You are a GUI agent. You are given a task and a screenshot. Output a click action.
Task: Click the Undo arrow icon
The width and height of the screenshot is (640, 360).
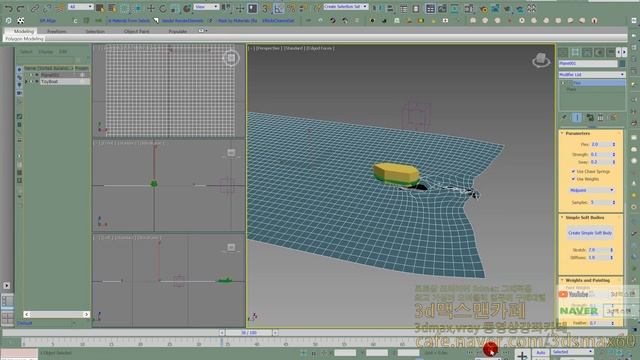tap(8, 8)
